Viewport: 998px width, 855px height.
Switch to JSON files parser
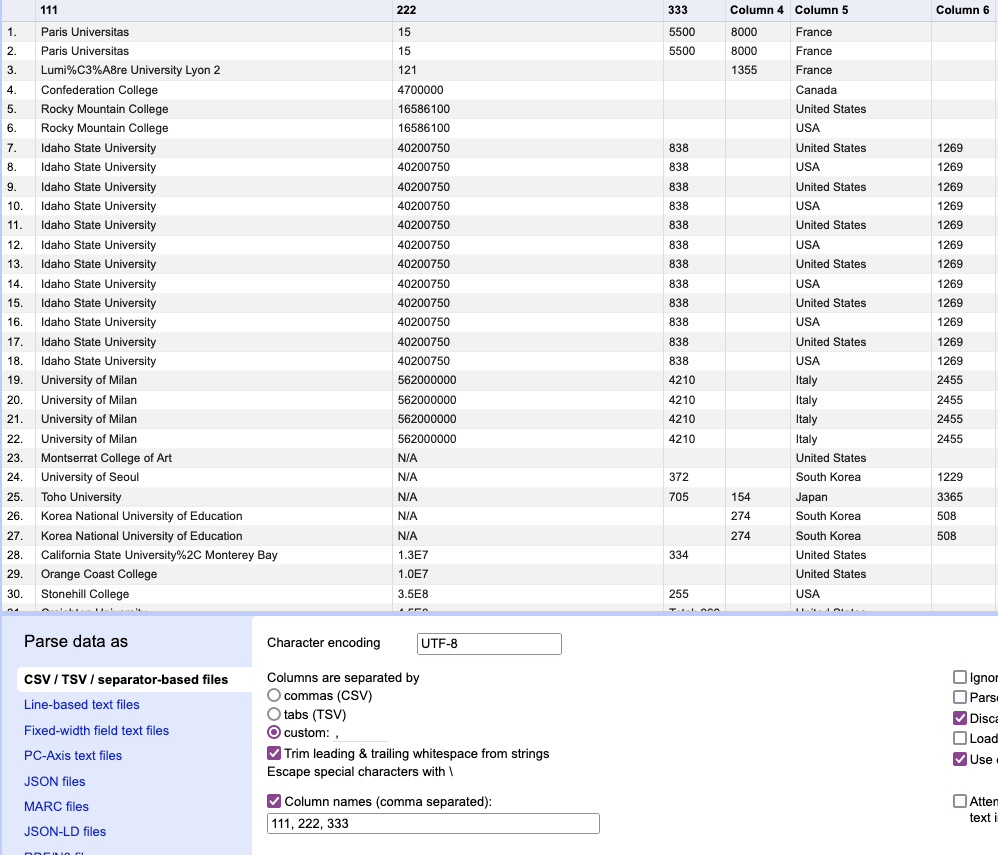[x=54, y=781]
